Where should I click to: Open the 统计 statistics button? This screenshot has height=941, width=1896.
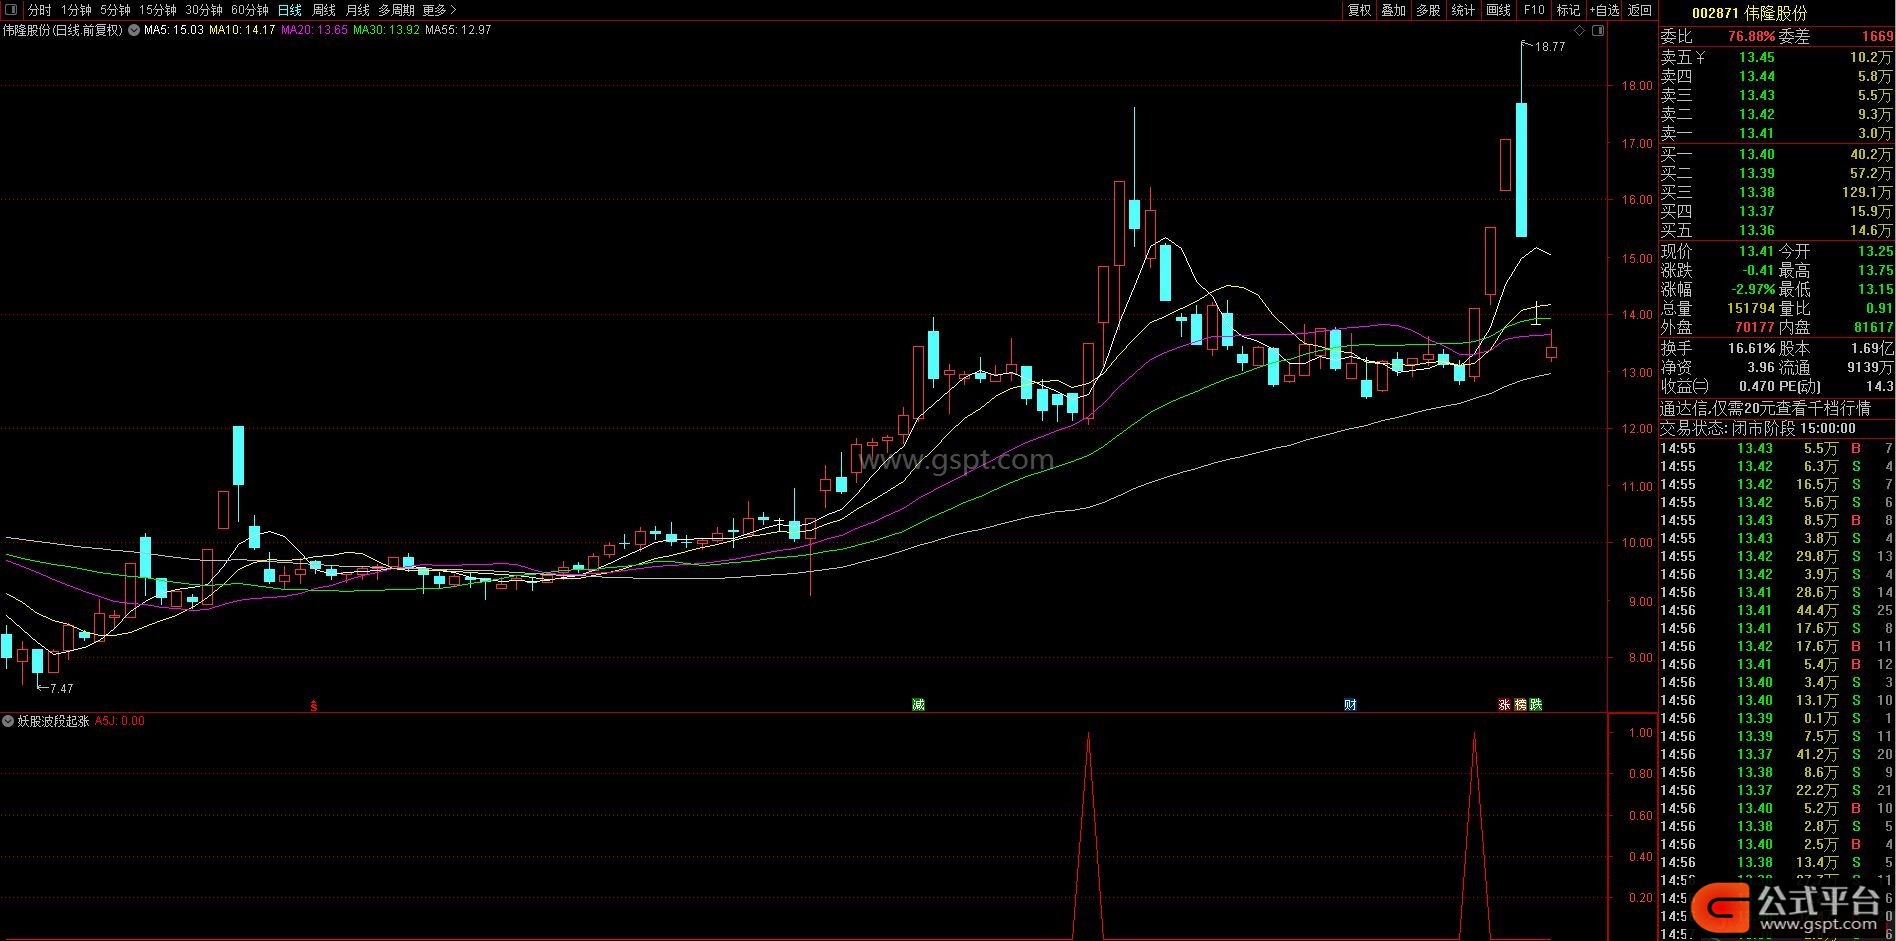click(x=1463, y=10)
